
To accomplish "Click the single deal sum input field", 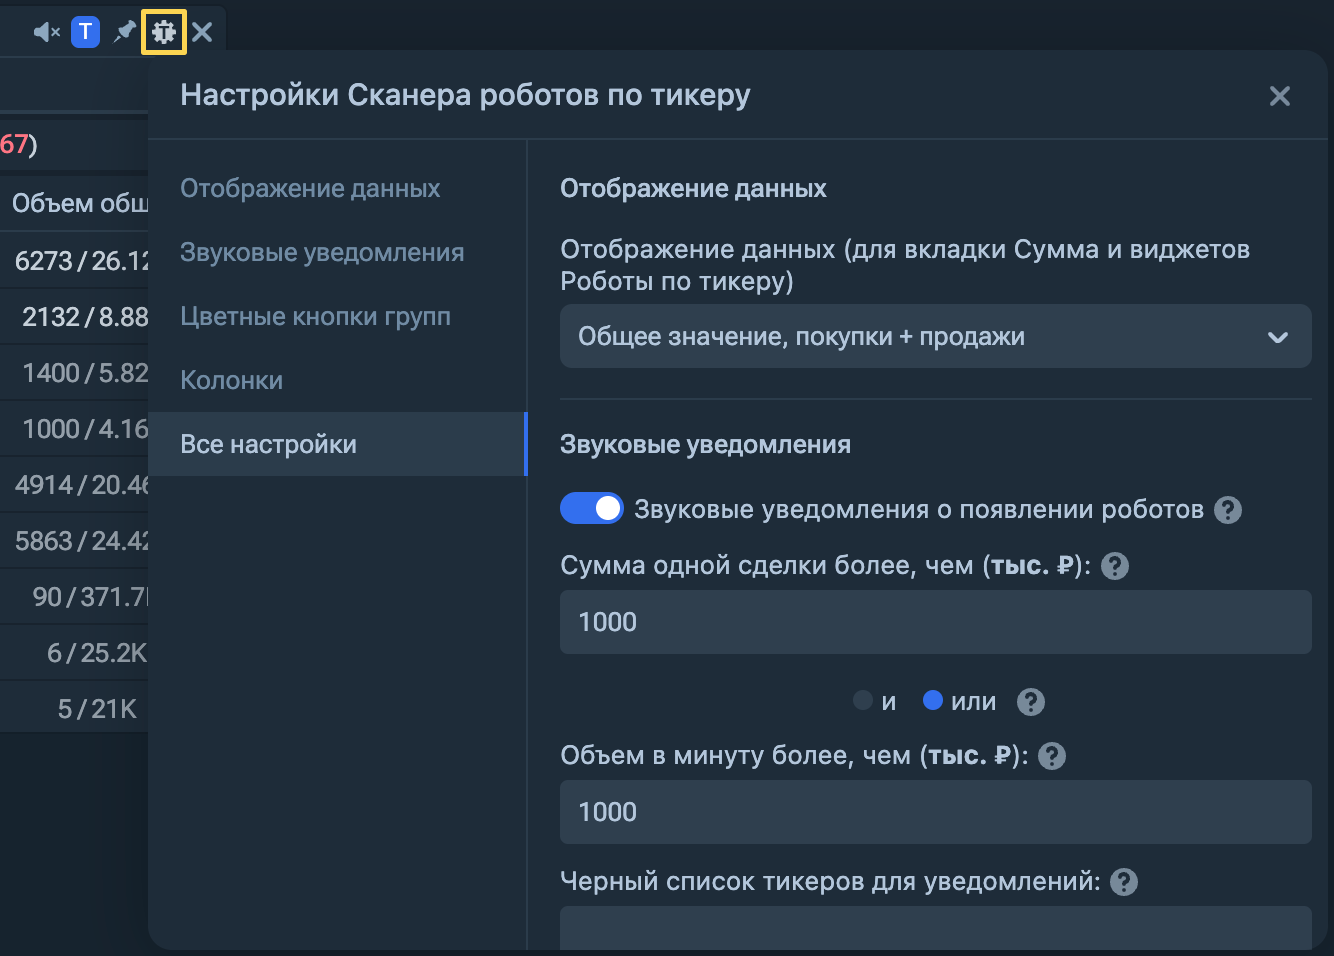I will [x=935, y=622].
